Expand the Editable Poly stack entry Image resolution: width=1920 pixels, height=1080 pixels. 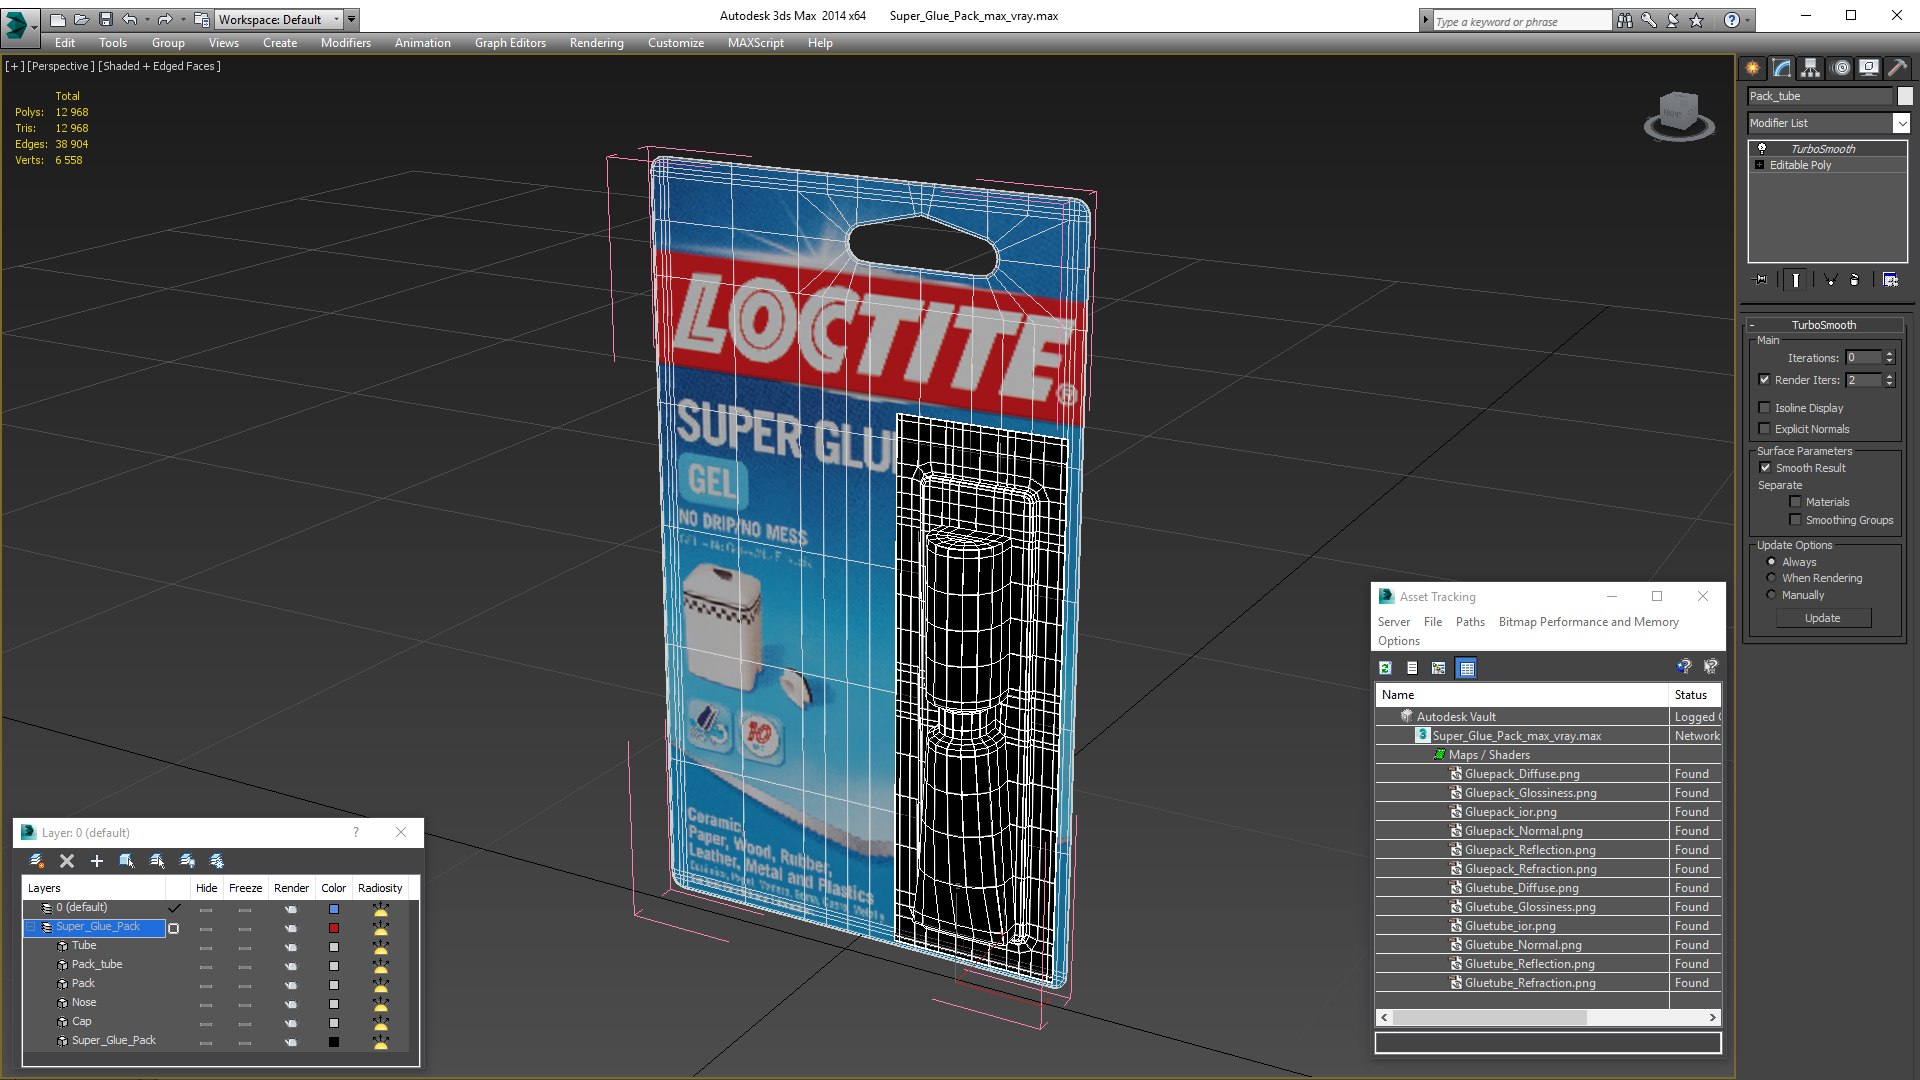1759,165
